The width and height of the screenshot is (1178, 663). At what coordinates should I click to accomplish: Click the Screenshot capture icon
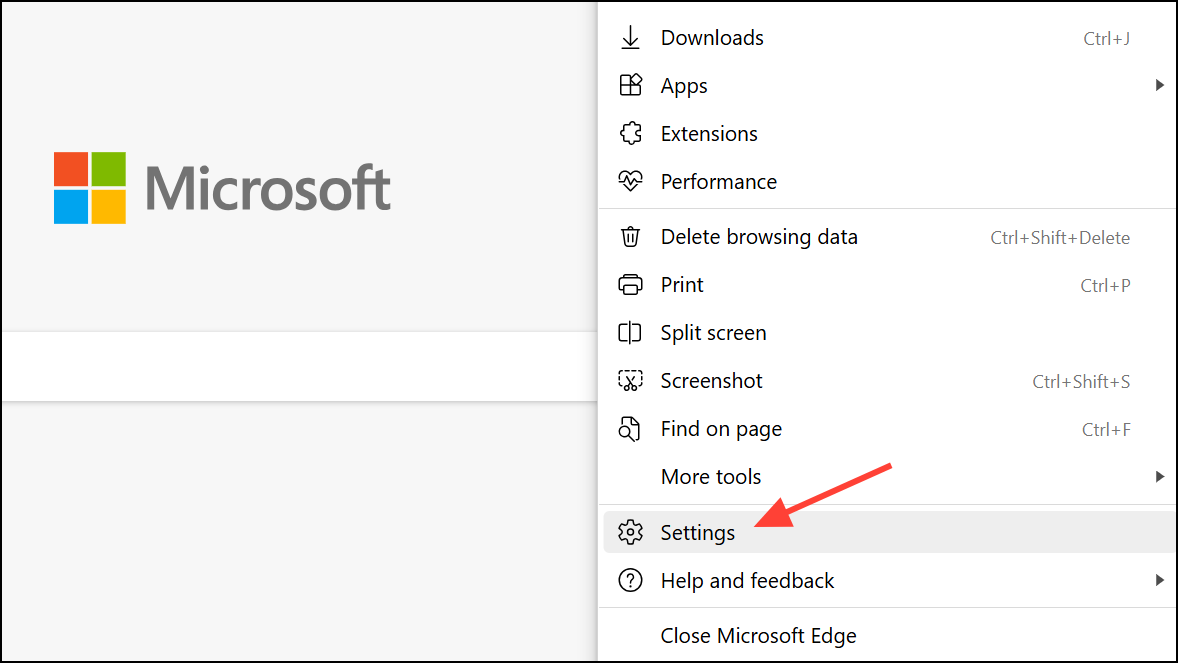click(631, 380)
